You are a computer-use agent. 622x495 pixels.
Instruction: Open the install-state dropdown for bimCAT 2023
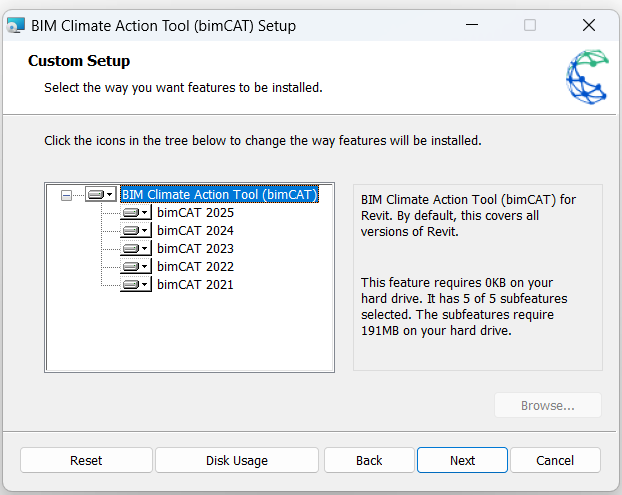(x=144, y=249)
